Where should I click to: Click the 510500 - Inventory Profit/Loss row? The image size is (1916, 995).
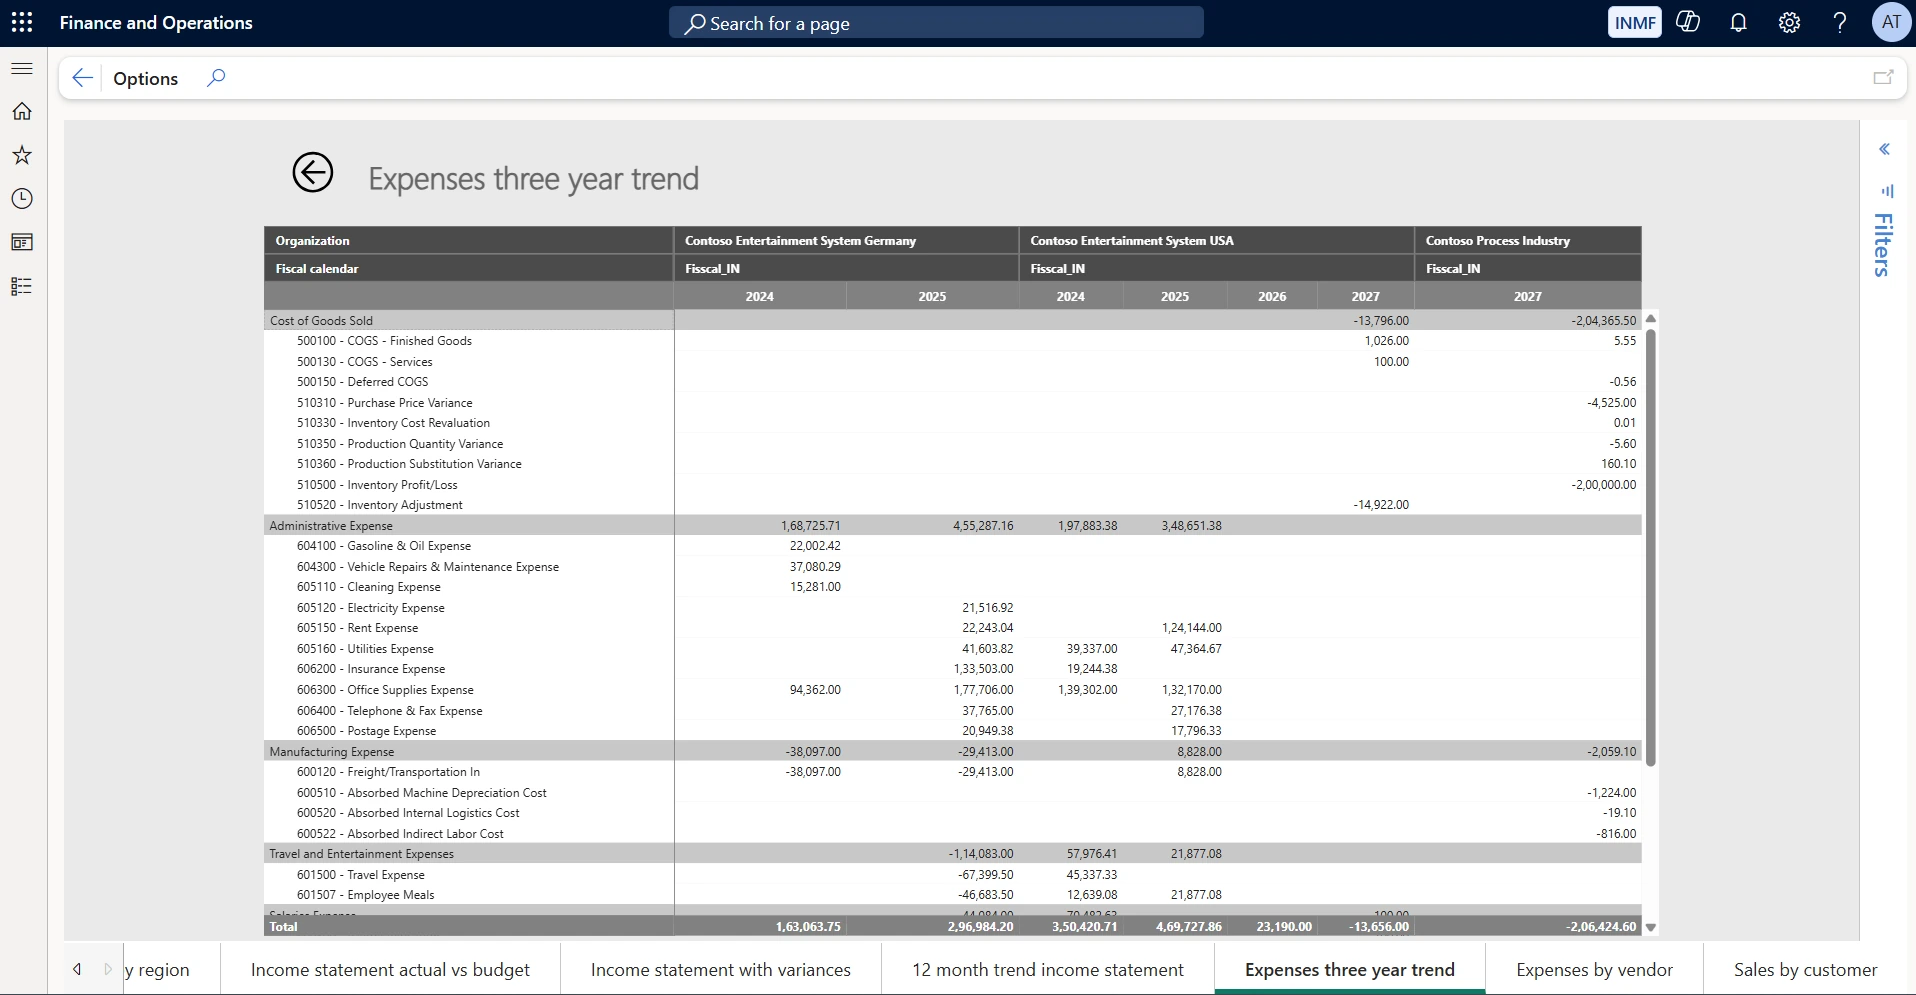click(x=953, y=484)
